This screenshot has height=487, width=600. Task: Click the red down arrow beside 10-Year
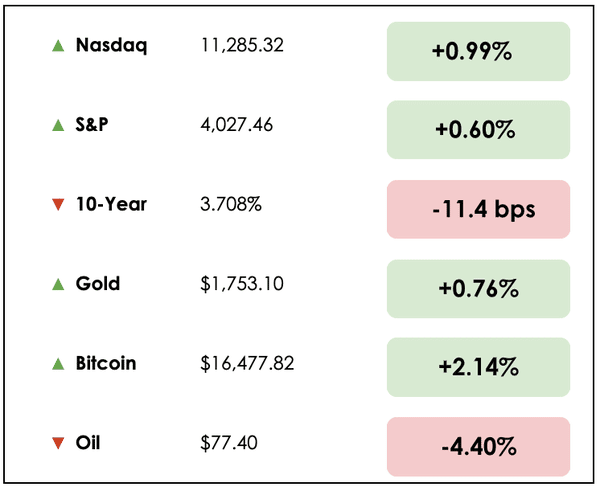pyautogui.click(x=57, y=205)
